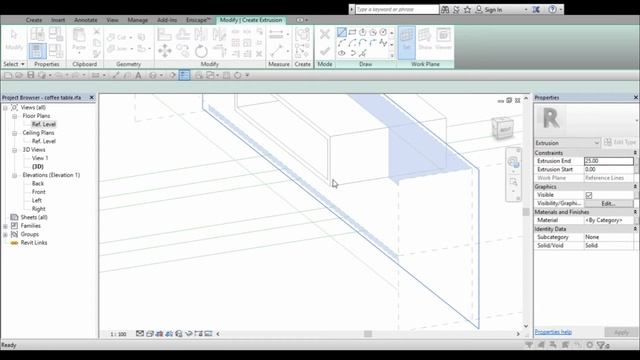Viewport: 640px width, 360px height.
Task: Switch to the Annotate ribbon tab
Action: [86, 20]
